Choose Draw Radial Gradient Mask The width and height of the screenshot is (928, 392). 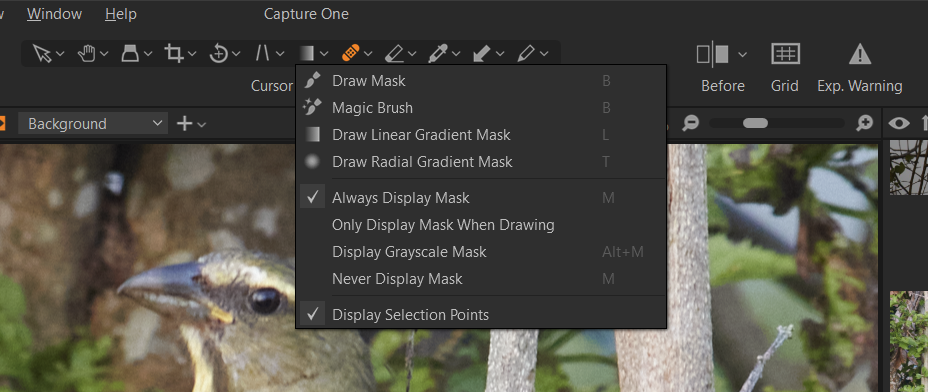(481, 162)
